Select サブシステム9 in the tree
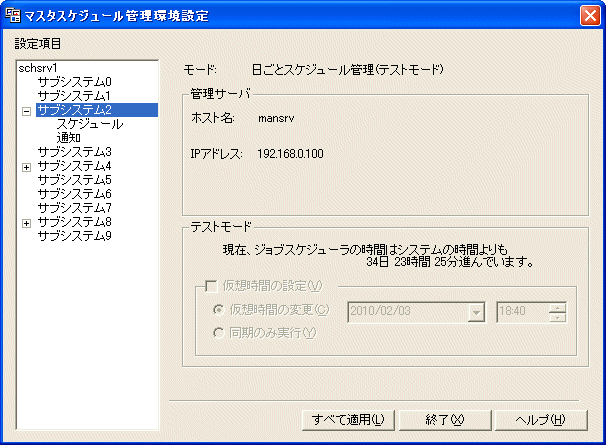Viewport: 606px width, 445px height. 74,235
